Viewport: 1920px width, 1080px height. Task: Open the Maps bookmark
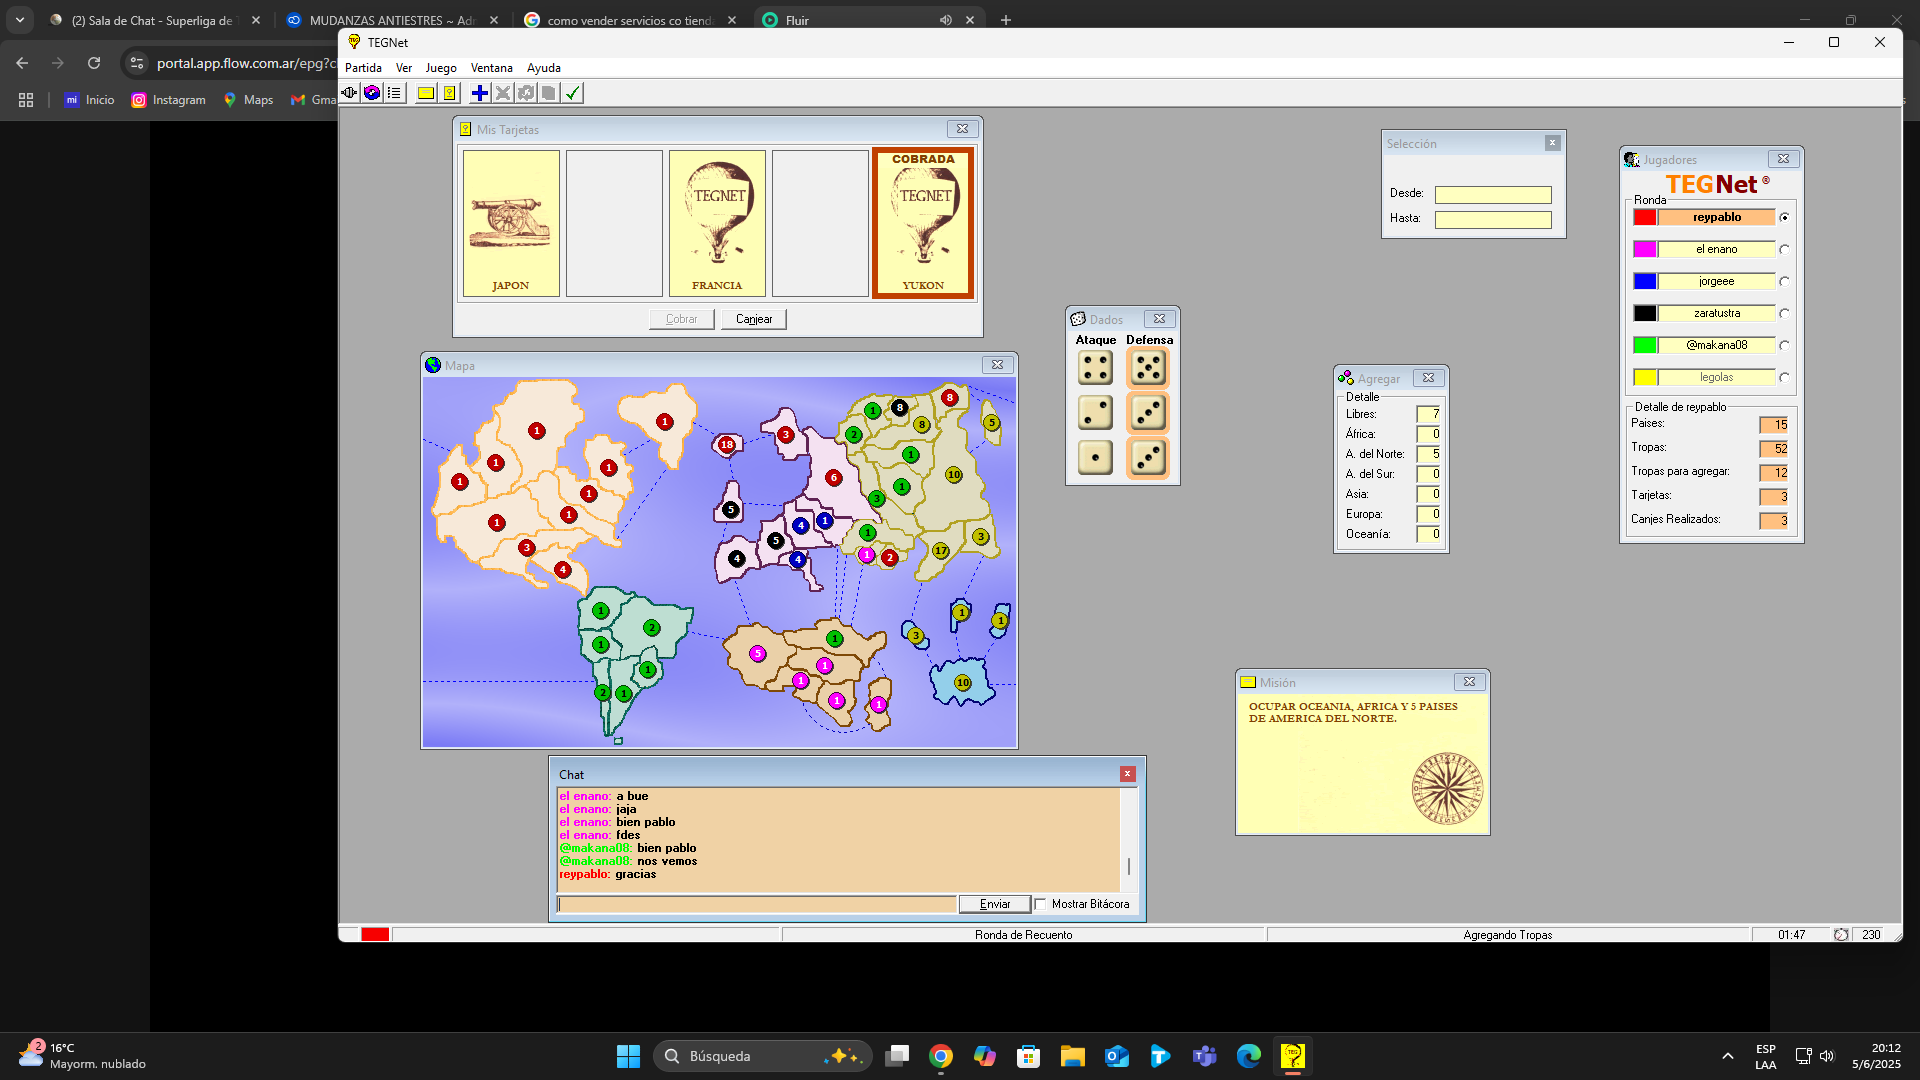point(248,100)
